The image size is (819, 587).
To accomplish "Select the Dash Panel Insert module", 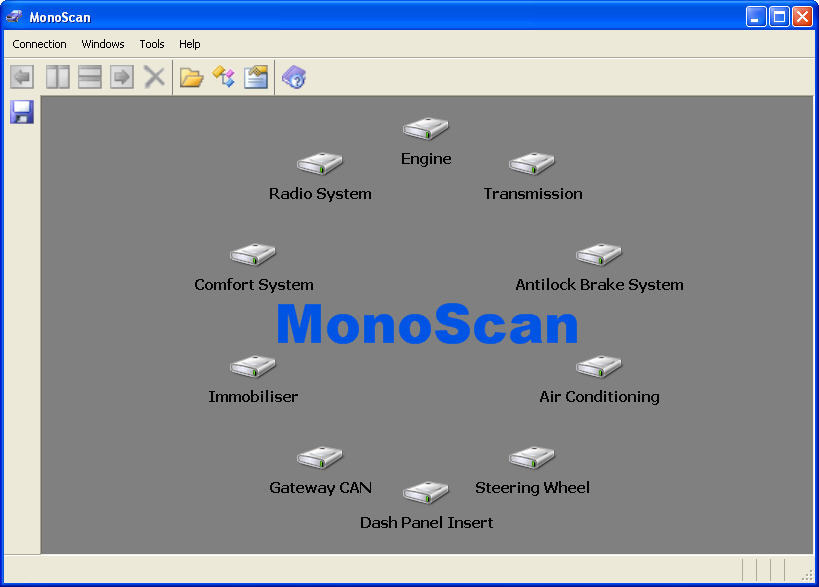I will coord(426,493).
